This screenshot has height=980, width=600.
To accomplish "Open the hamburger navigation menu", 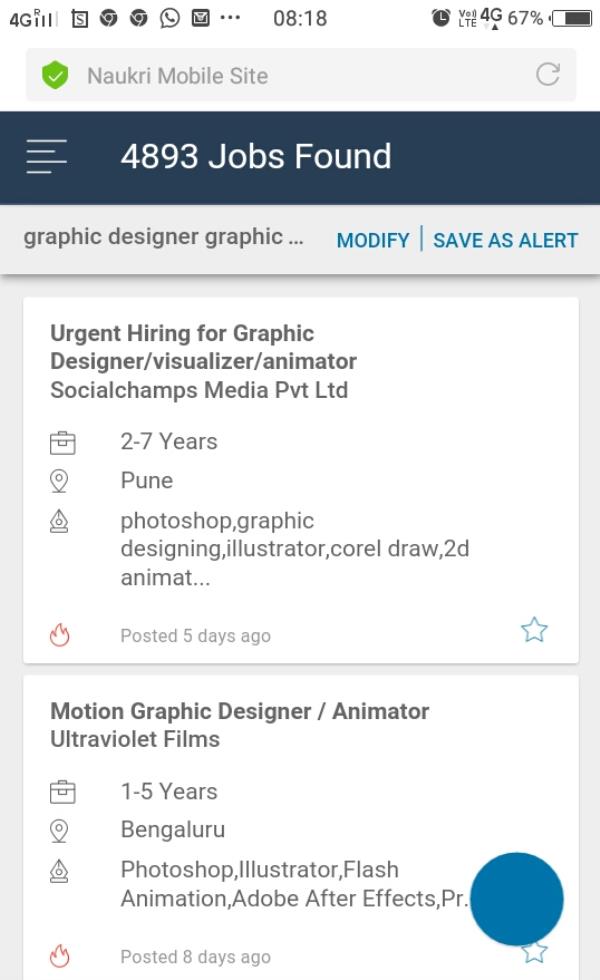I will 45,157.
